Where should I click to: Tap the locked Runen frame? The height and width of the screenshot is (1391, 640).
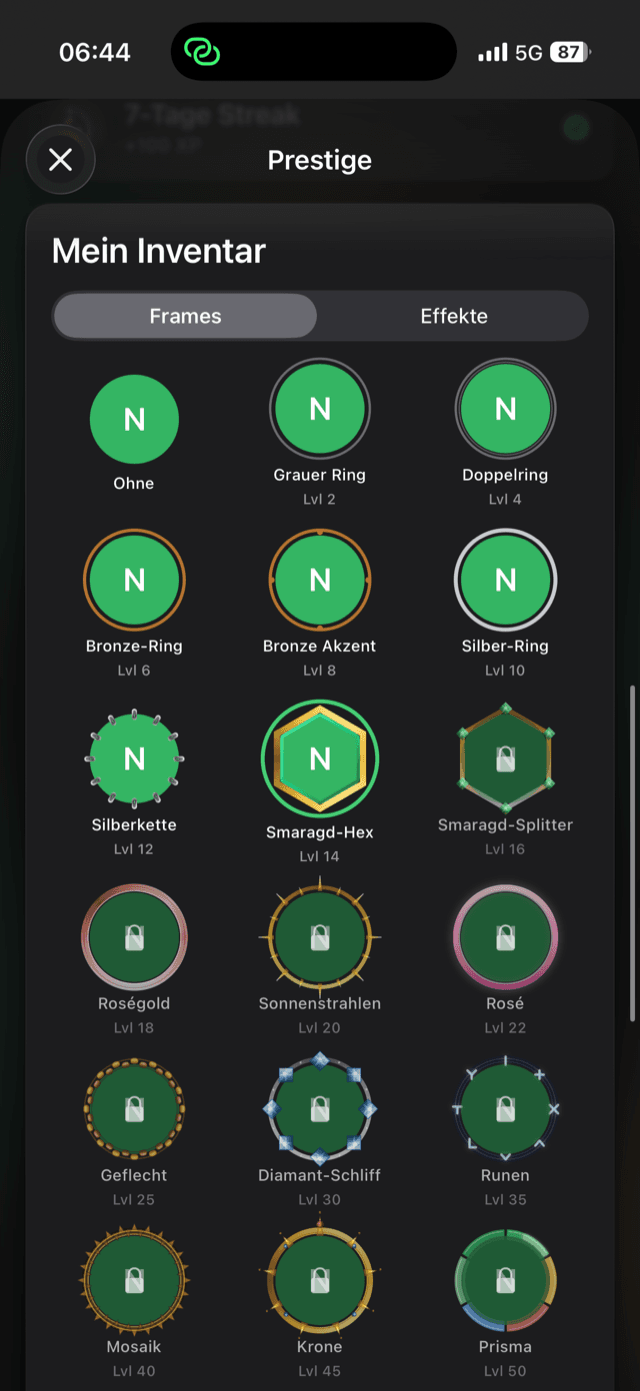pyautogui.click(x=506, y=1109)
